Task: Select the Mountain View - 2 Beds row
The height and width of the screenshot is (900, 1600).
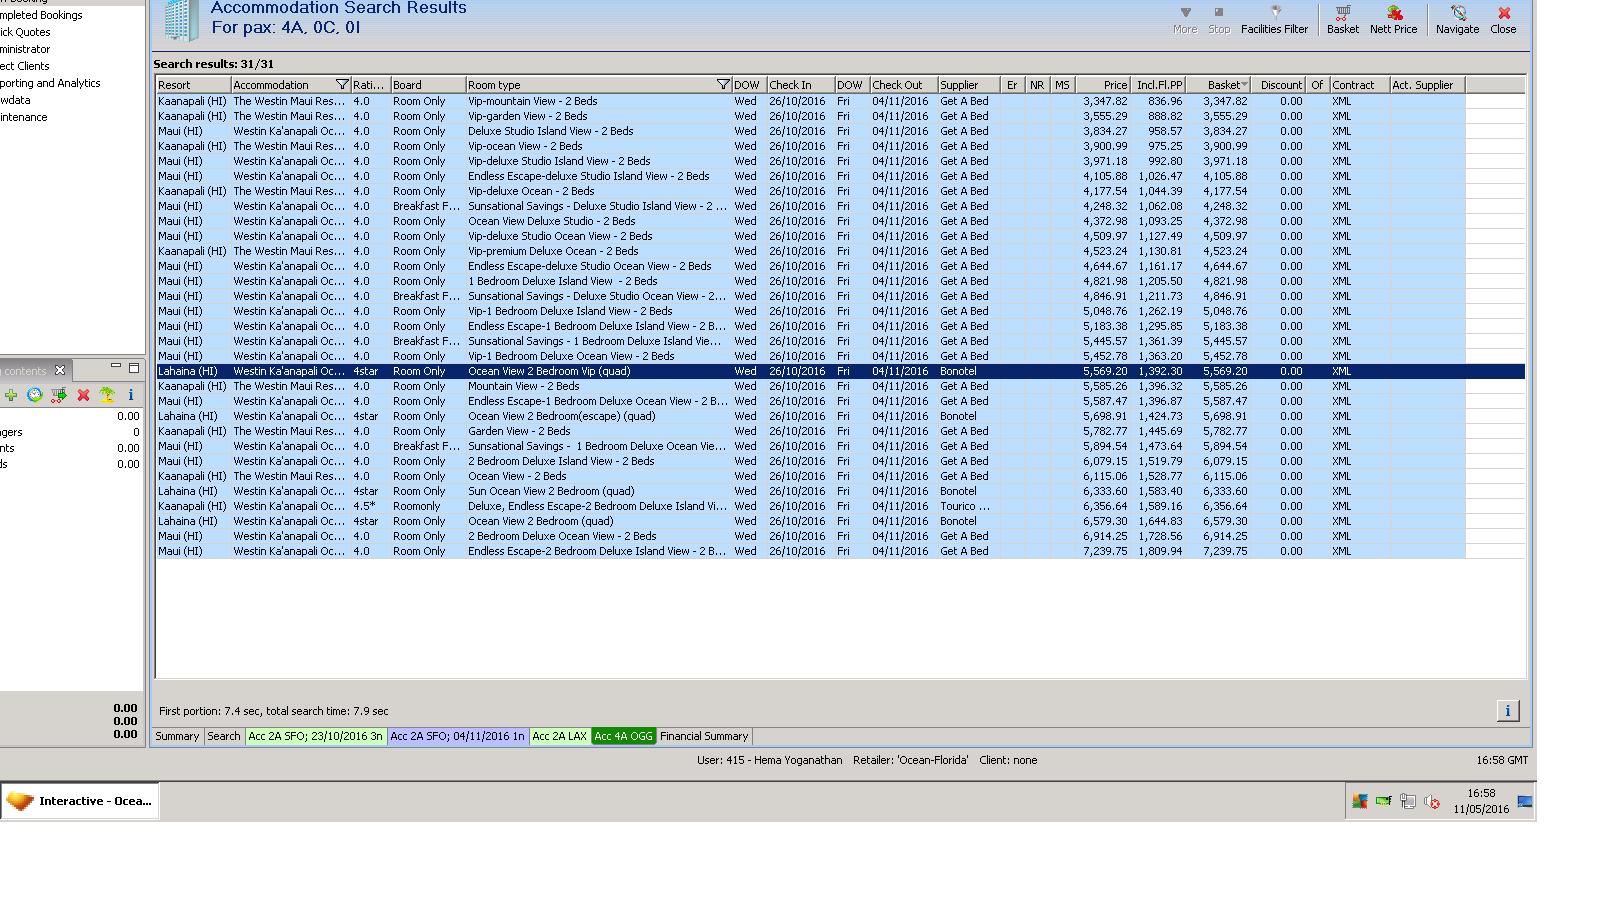Action: point(840,386)
